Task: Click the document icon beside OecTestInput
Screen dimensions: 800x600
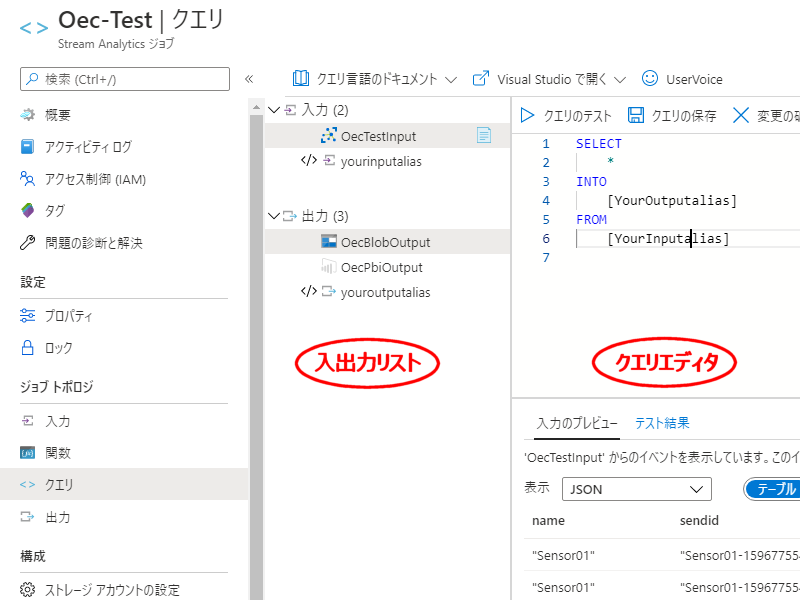Action: pos(484,135)
